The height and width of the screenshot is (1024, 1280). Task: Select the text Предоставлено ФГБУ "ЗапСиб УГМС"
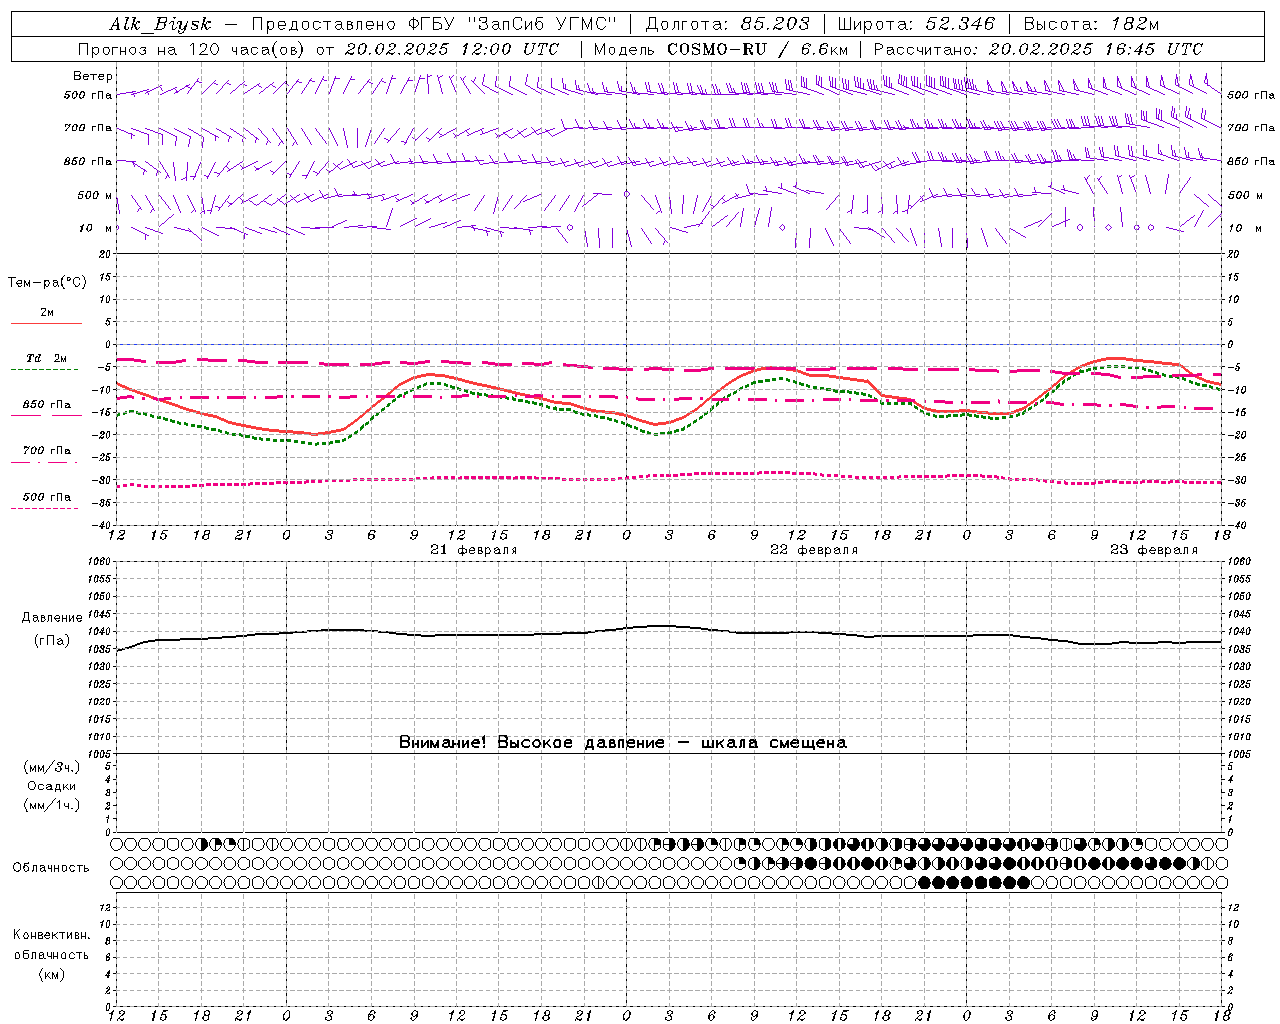coord(434,24)
